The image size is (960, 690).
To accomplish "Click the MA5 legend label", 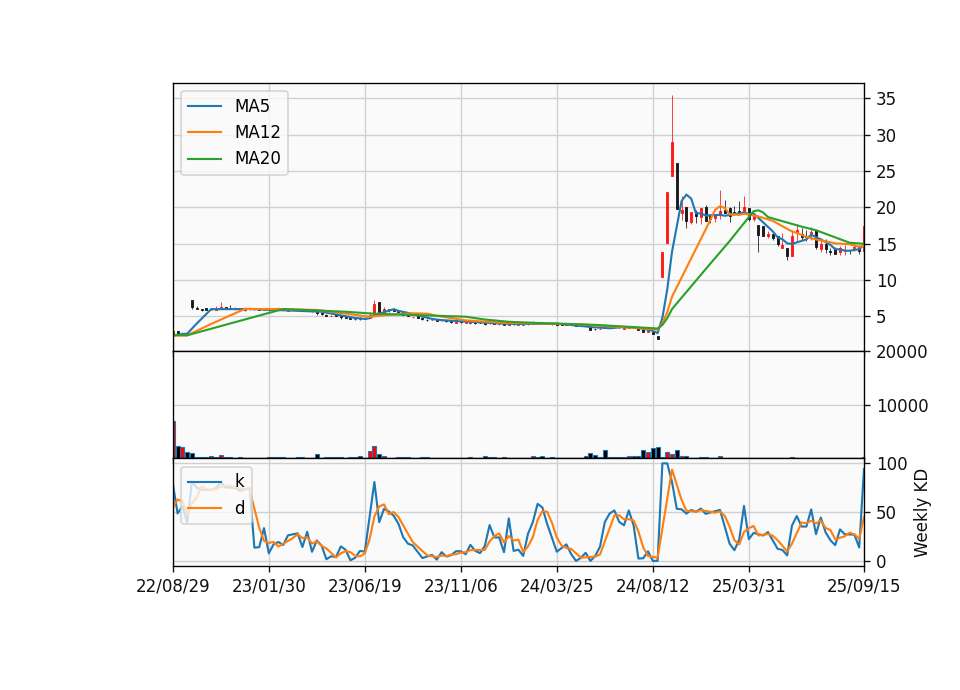I will pos(252,106).
